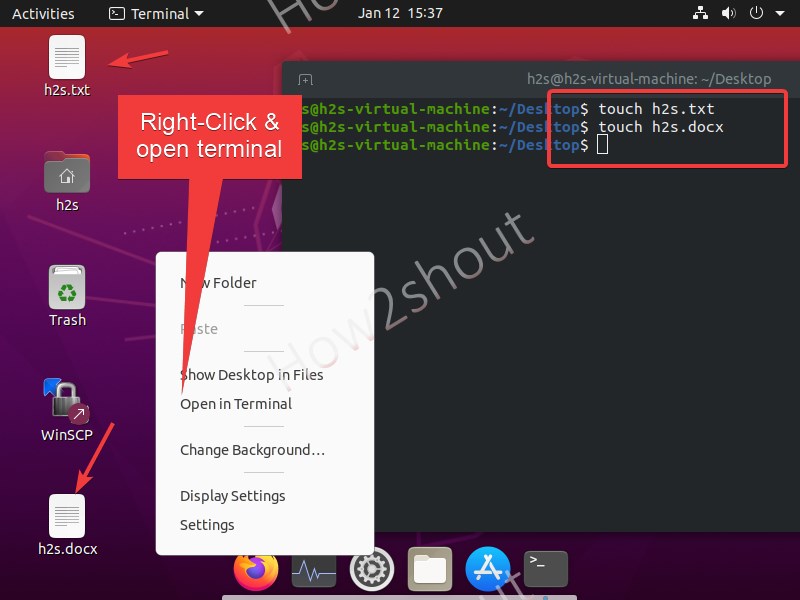
Task: Launch Firefox from the dock
Action: coord(256,569)
